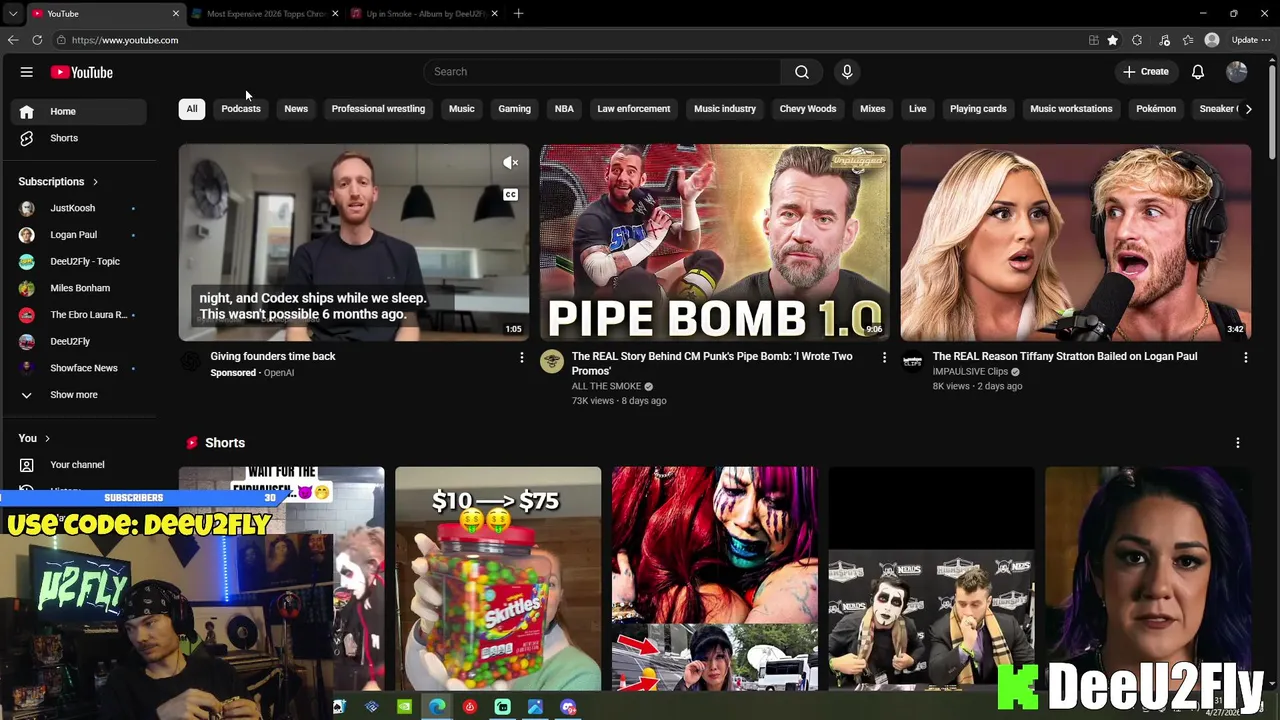Image resolution: width=1280 pixels, height=720 pixels.
Task: Select the Podcasts filter chip
Action: (241, 109)
